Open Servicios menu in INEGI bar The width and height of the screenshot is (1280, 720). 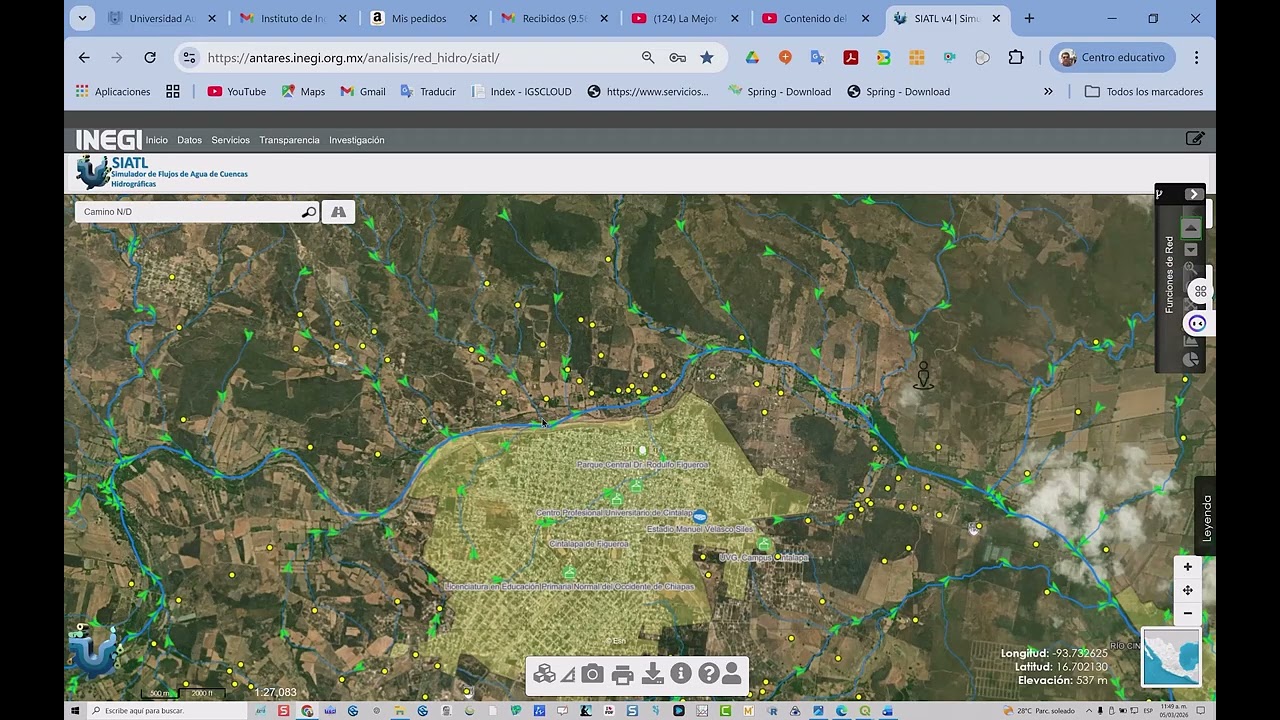coord(231,140)
